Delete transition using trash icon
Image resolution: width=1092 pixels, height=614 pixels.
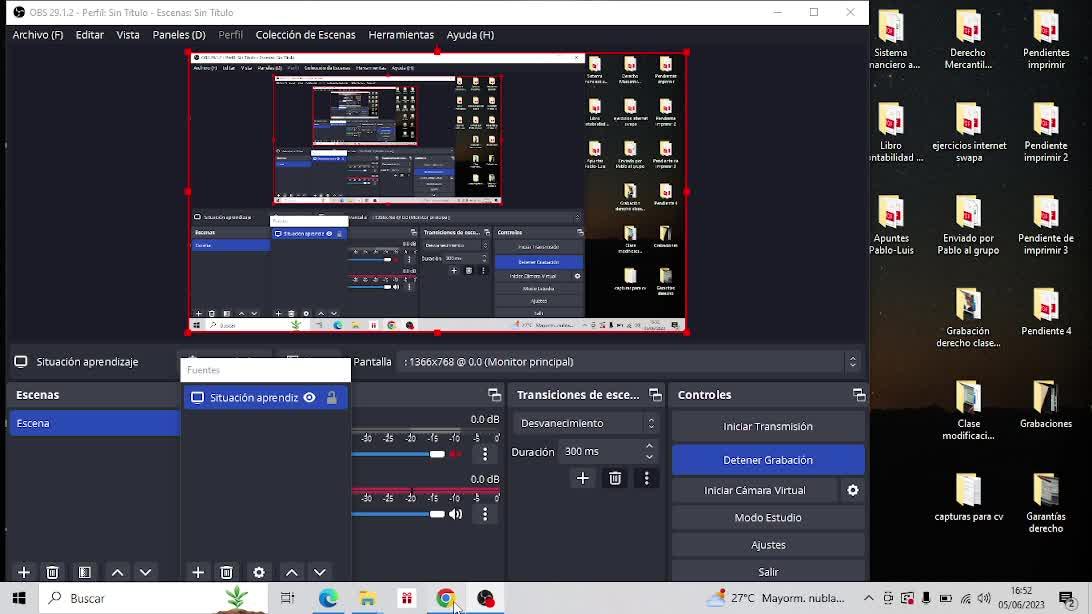point(615,478)
